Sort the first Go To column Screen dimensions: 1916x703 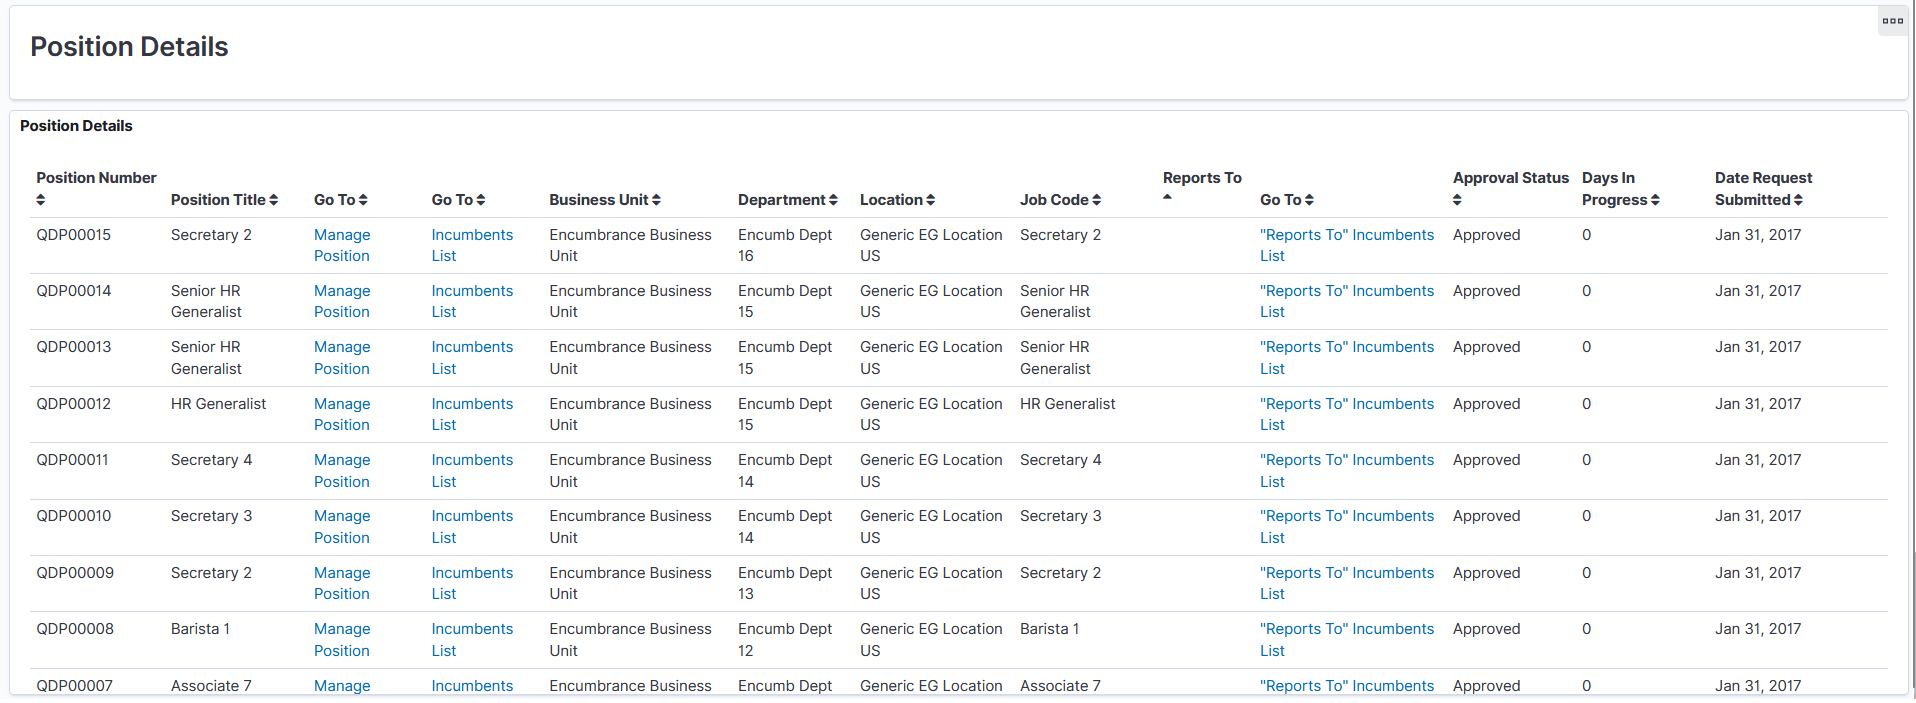363,200
